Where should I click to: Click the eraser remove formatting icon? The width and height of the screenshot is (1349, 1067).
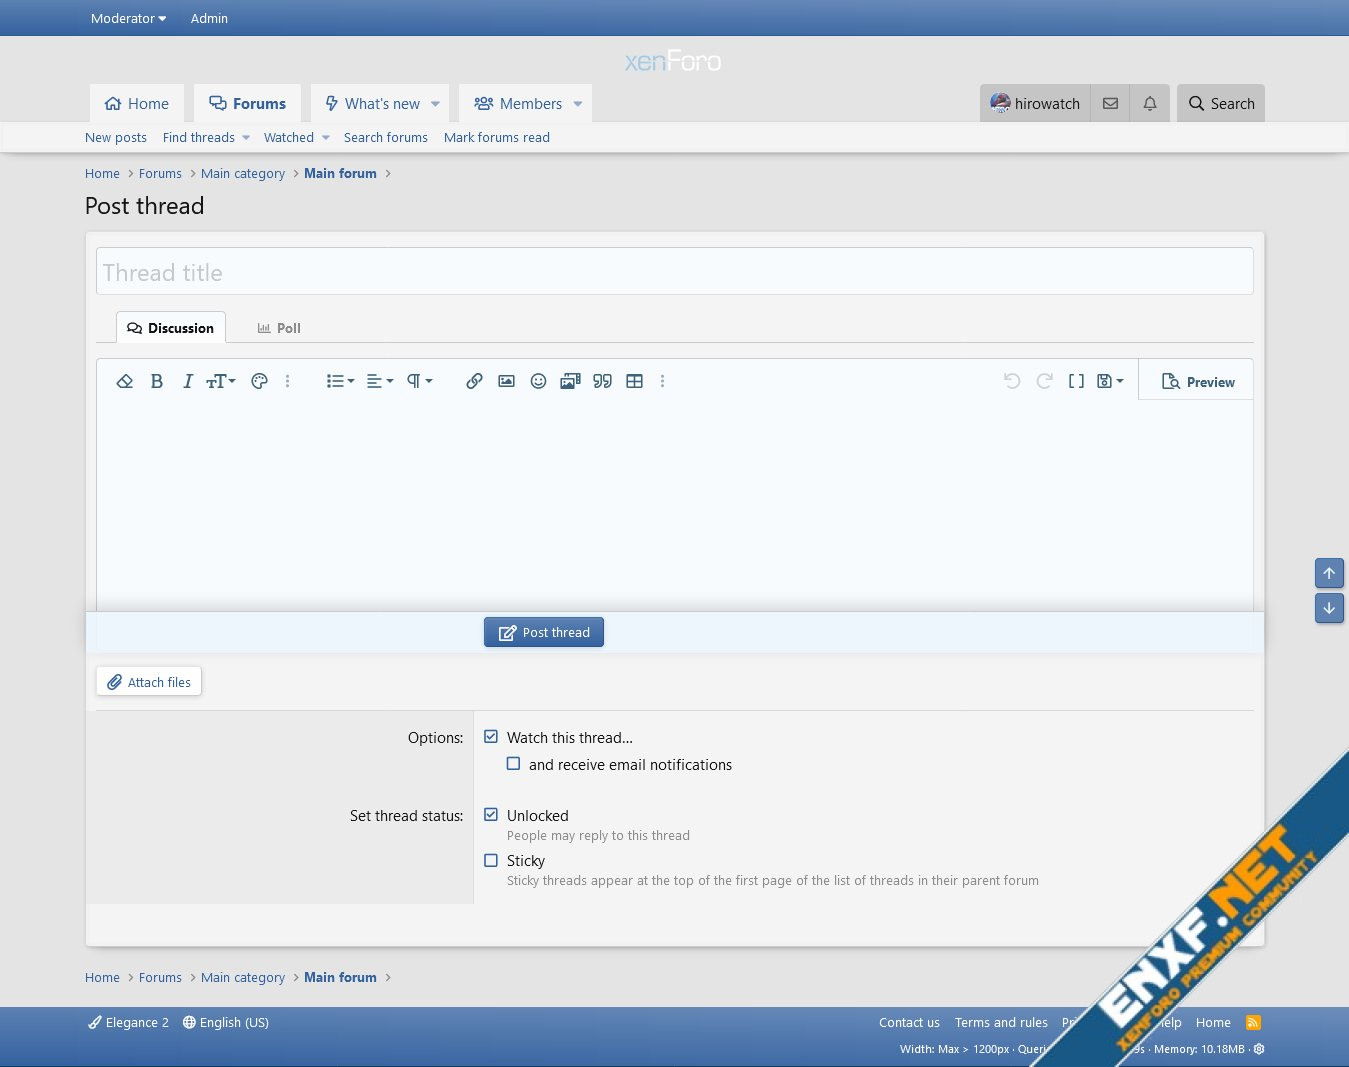tap(125, 381)
